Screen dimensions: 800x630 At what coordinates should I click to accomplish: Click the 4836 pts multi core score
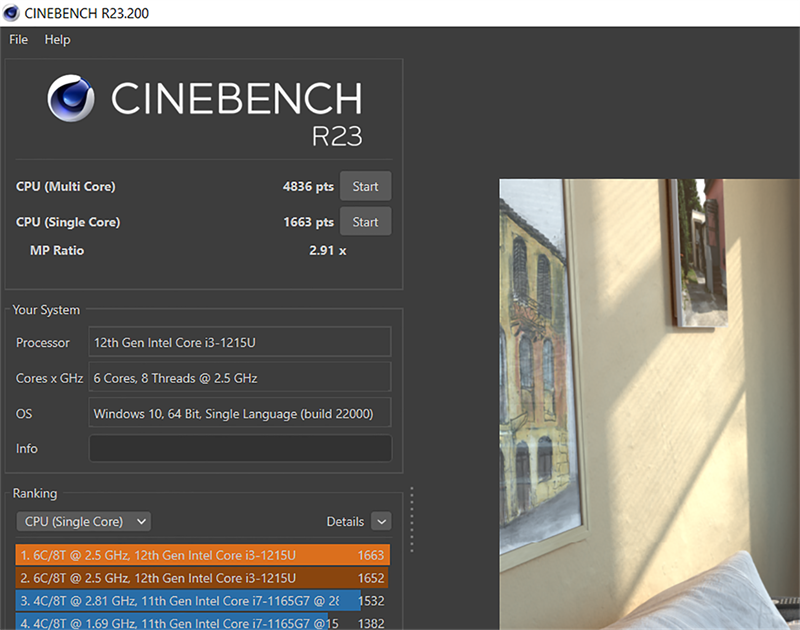pyautogui.click(x=308, y=186)
